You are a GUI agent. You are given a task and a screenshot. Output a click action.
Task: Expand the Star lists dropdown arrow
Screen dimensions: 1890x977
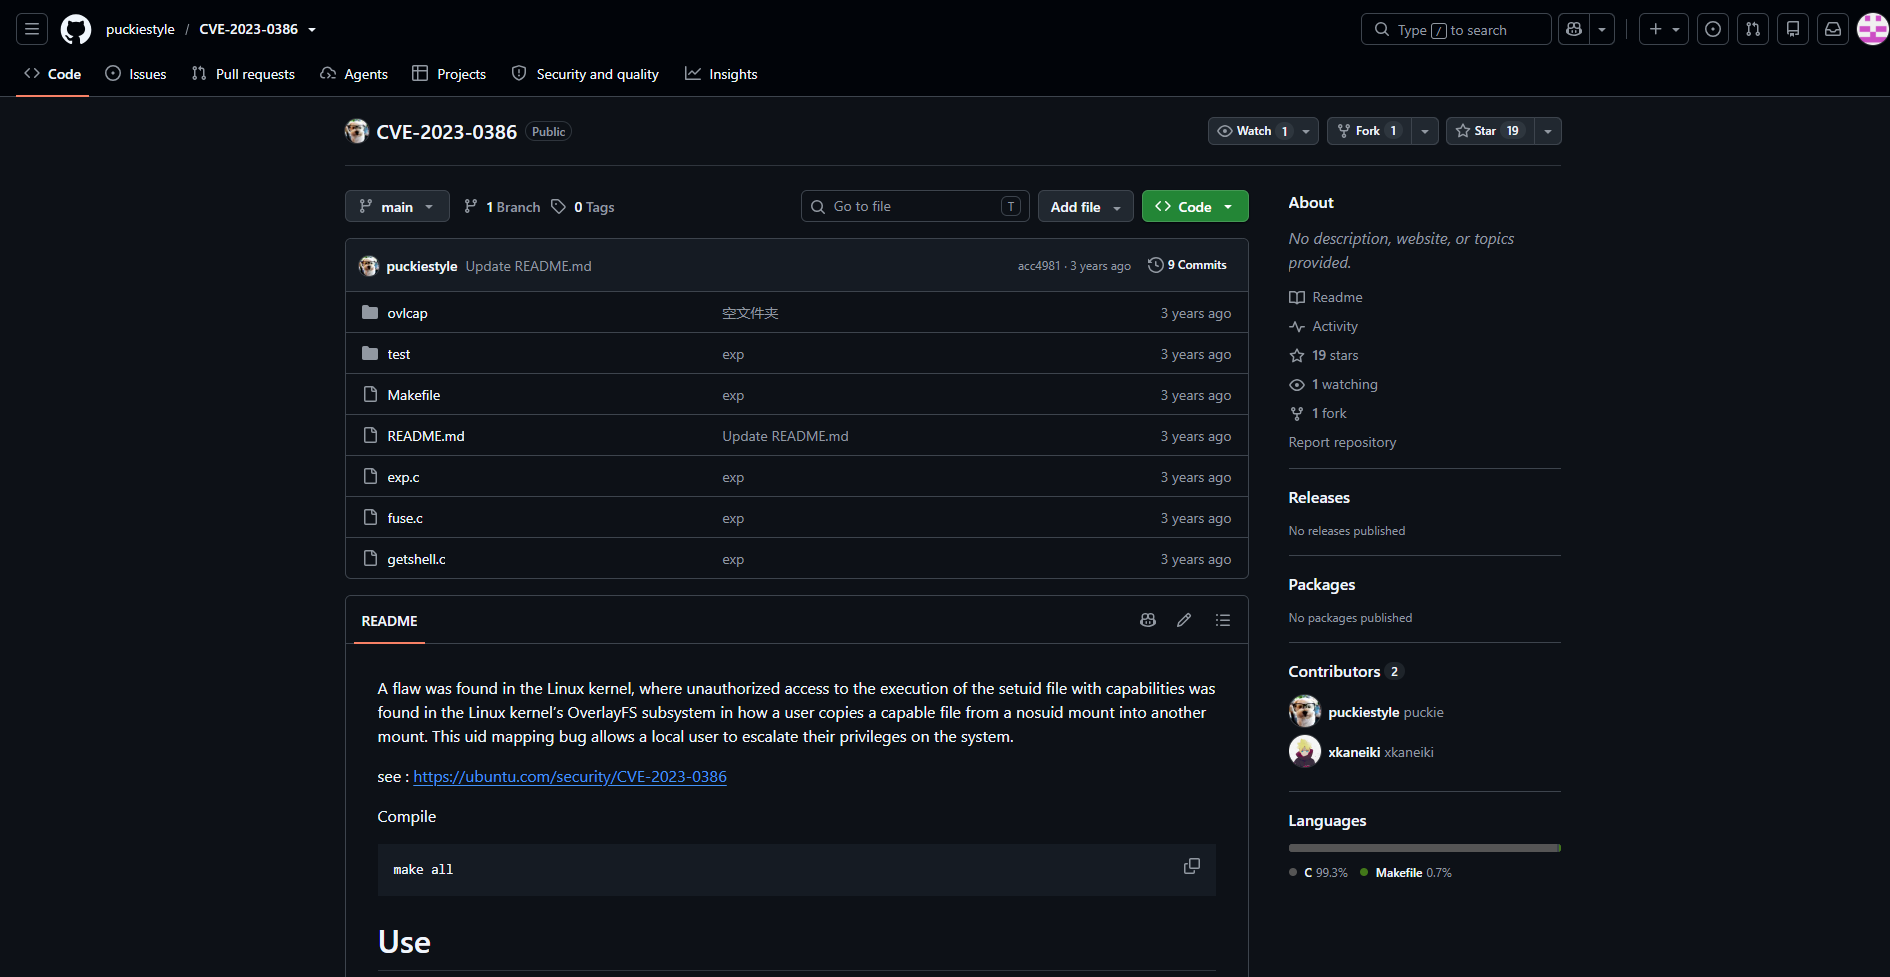click(1548, 131)
